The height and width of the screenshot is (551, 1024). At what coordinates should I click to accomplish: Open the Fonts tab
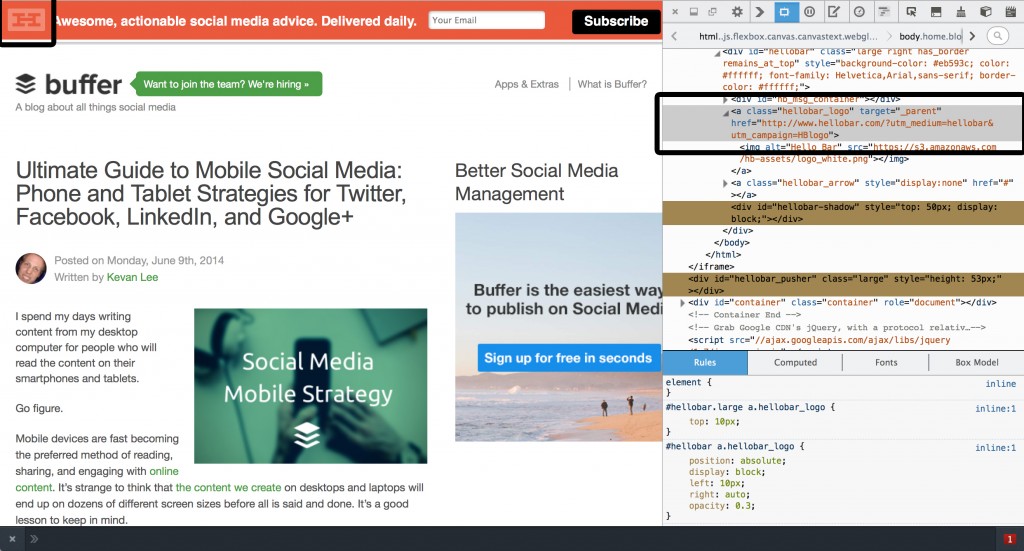(x=886, y=362)
